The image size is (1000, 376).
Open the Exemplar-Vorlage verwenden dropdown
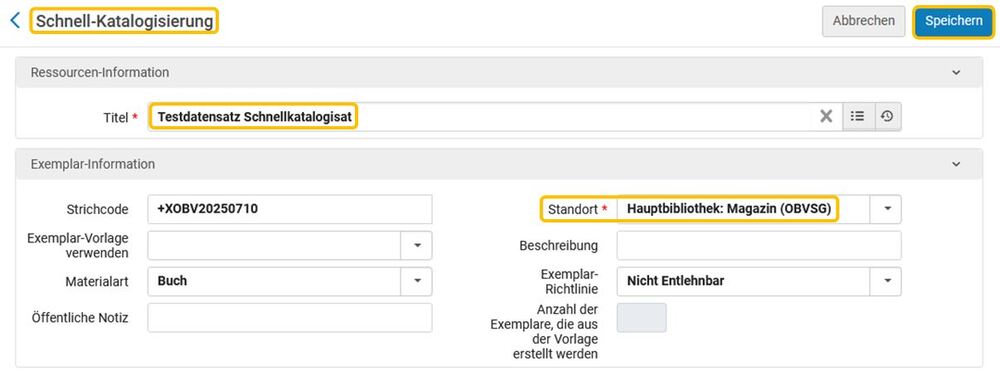(417, 245)
